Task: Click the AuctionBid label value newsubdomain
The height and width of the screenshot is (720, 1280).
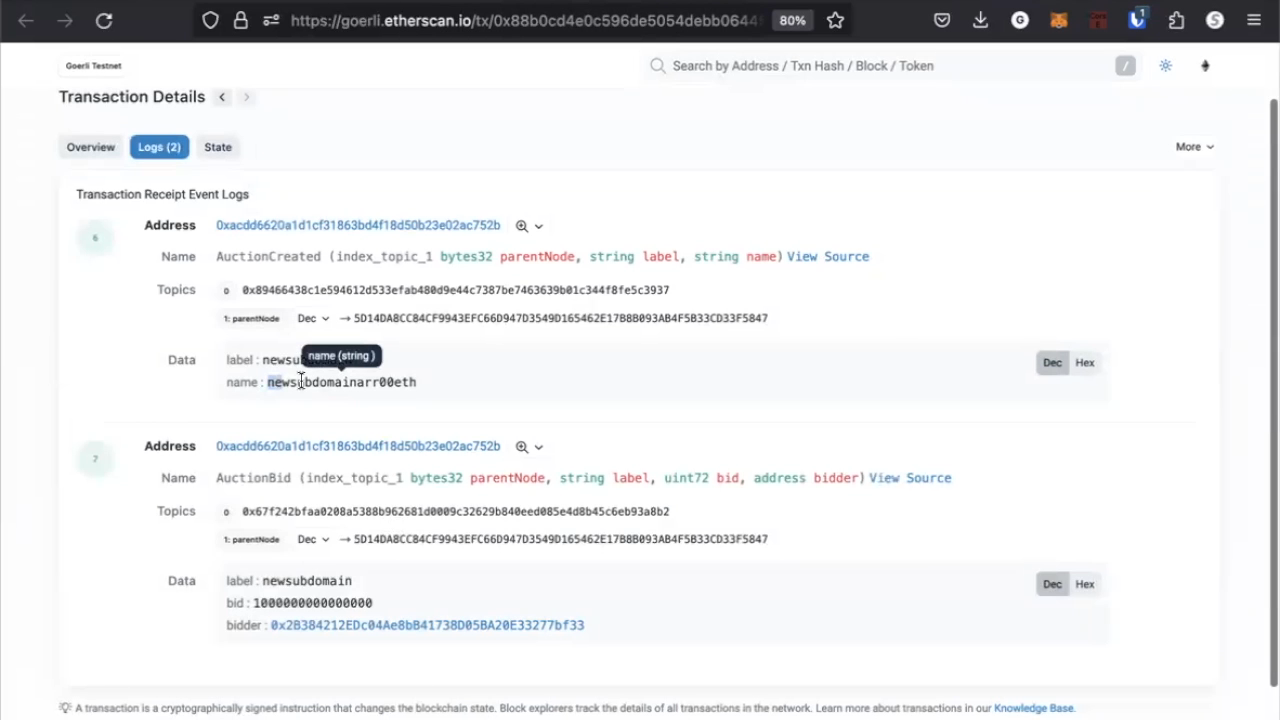Action: click(x=307, y=581)
